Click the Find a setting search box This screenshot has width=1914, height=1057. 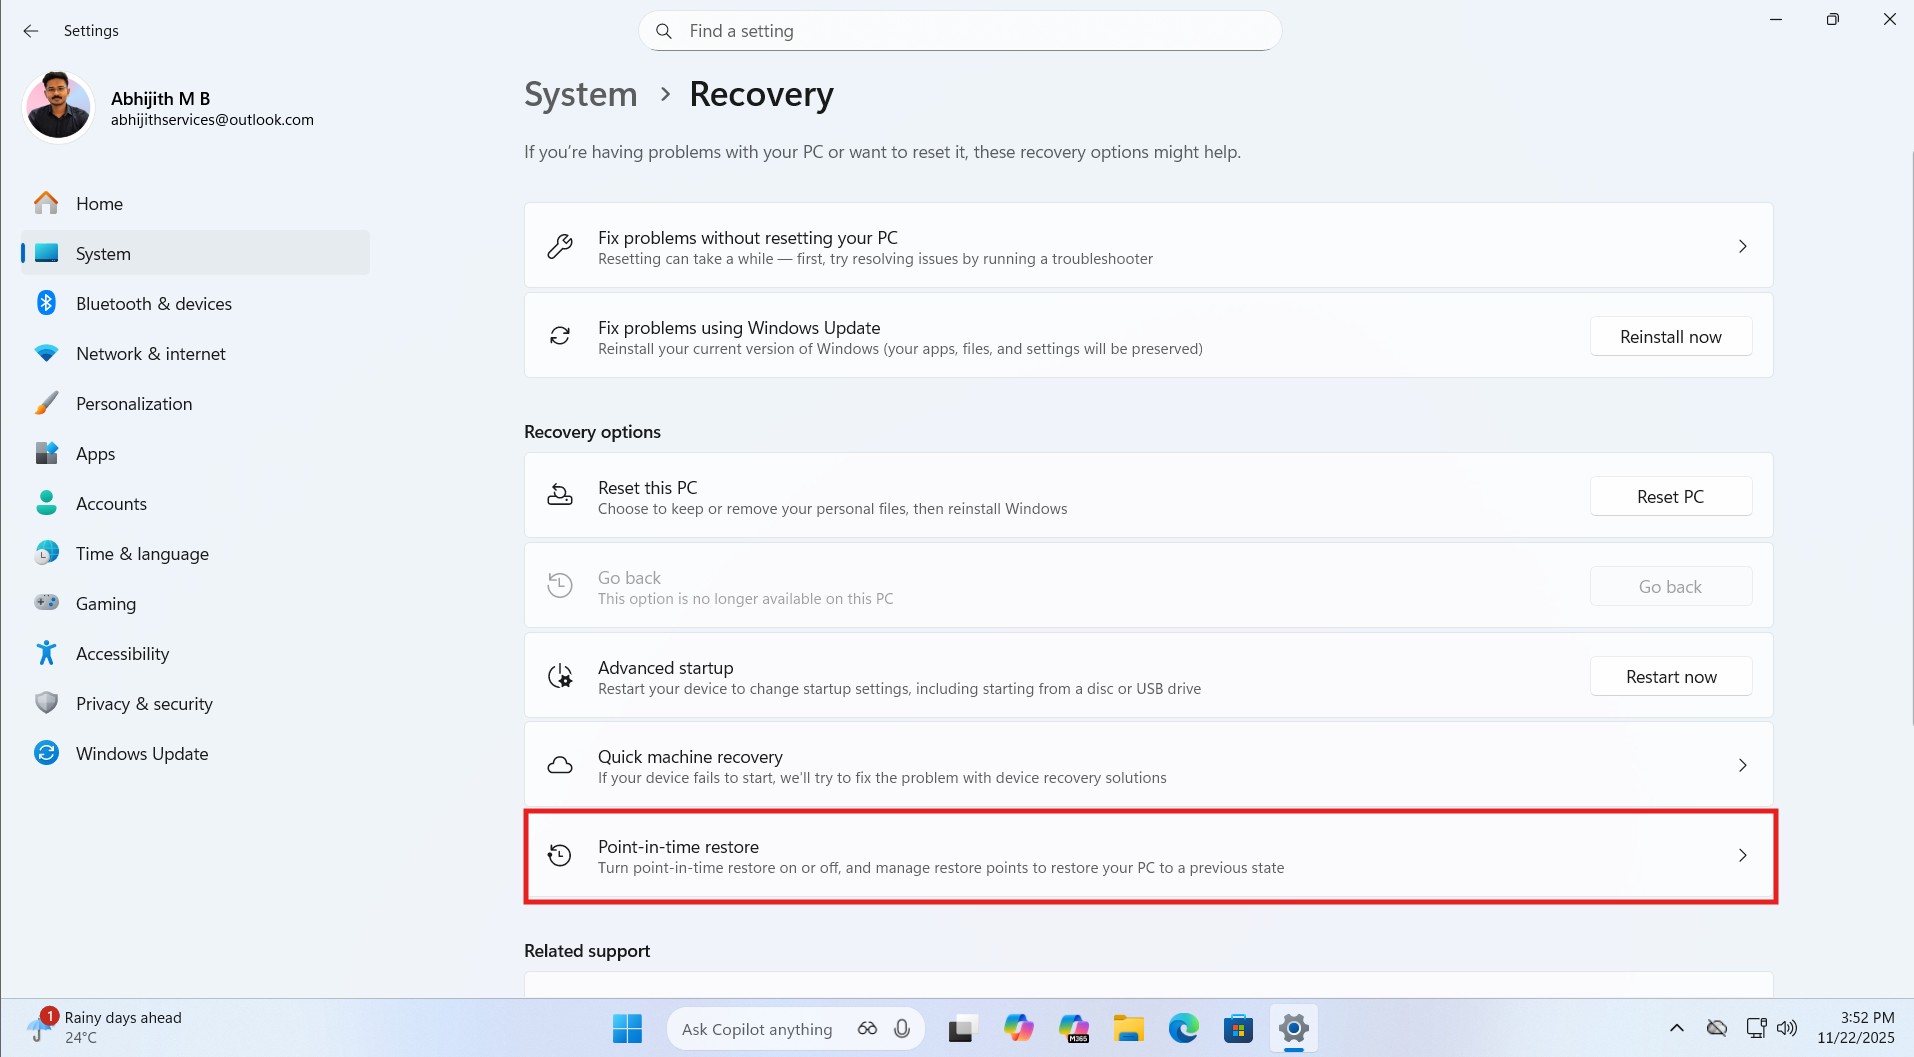pyautogui.click(x=958, y=31)
